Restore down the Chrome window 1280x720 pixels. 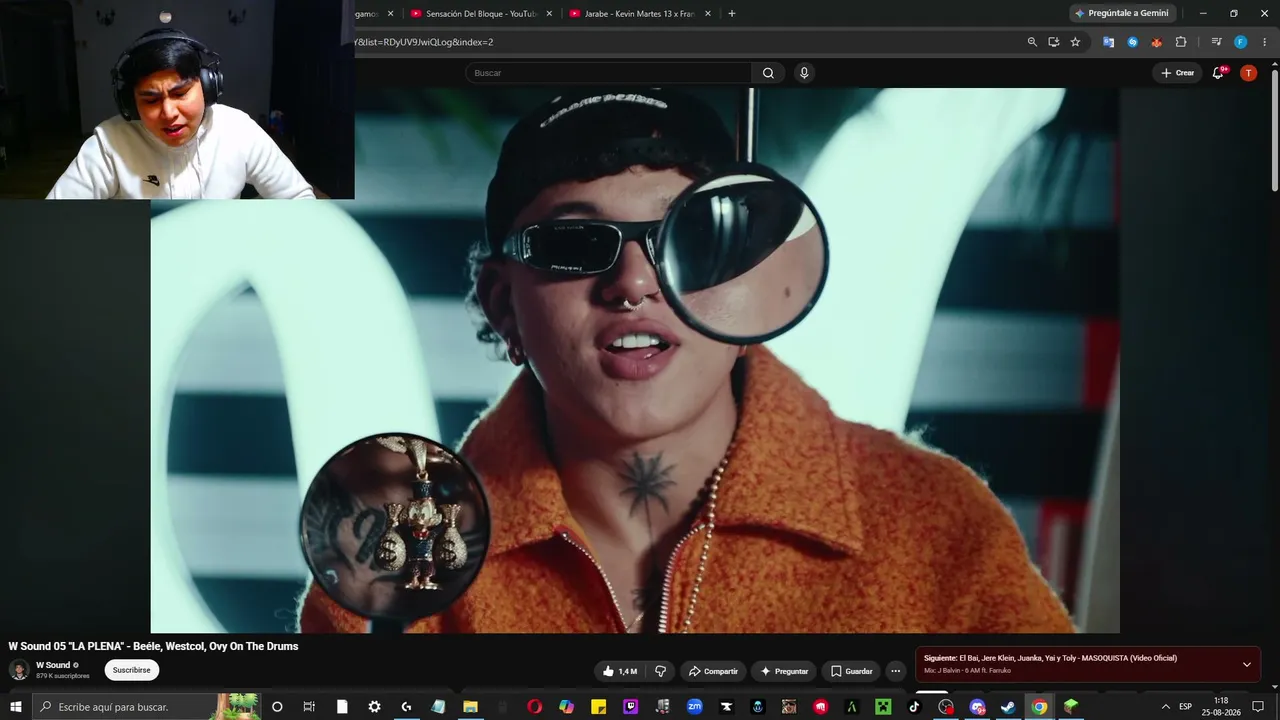[1233, 13]
